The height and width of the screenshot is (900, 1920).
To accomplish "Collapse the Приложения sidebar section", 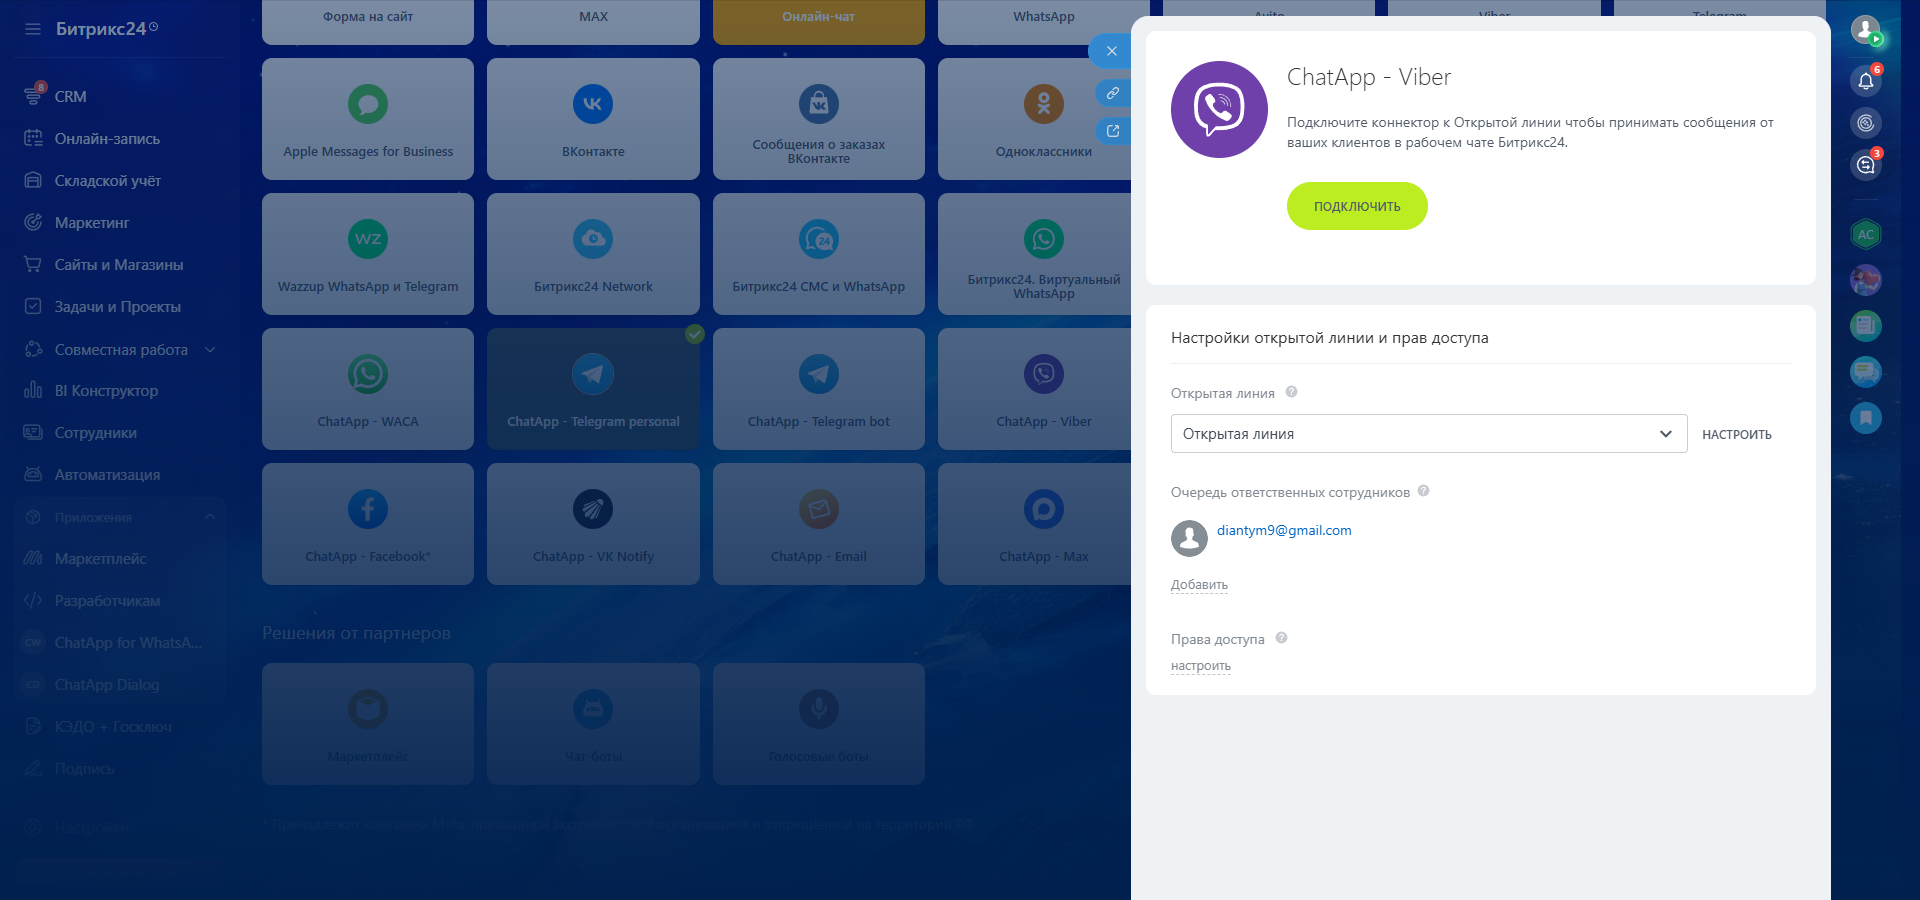I will tap(210, 517).
